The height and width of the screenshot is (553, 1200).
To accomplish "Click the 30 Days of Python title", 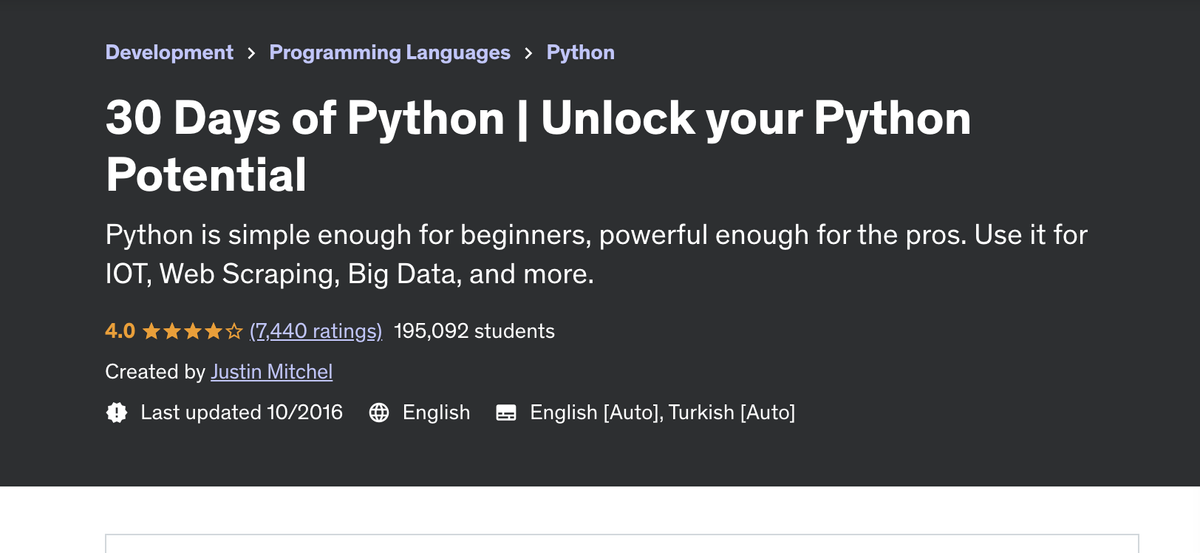I will [538, 146].
